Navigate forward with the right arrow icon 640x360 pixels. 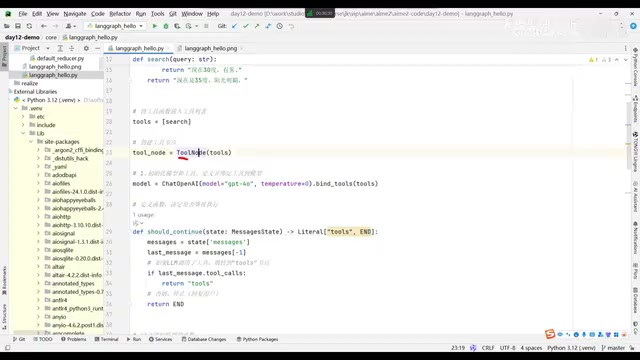(55, 26)
